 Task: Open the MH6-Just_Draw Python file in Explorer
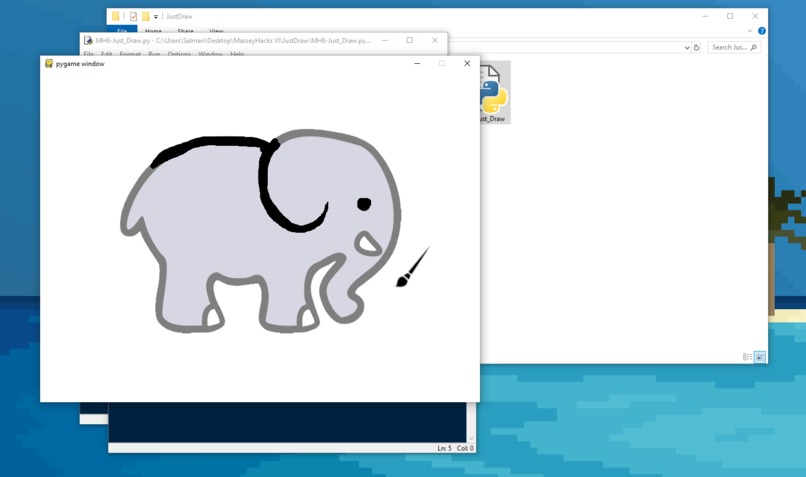coord(495,93)
